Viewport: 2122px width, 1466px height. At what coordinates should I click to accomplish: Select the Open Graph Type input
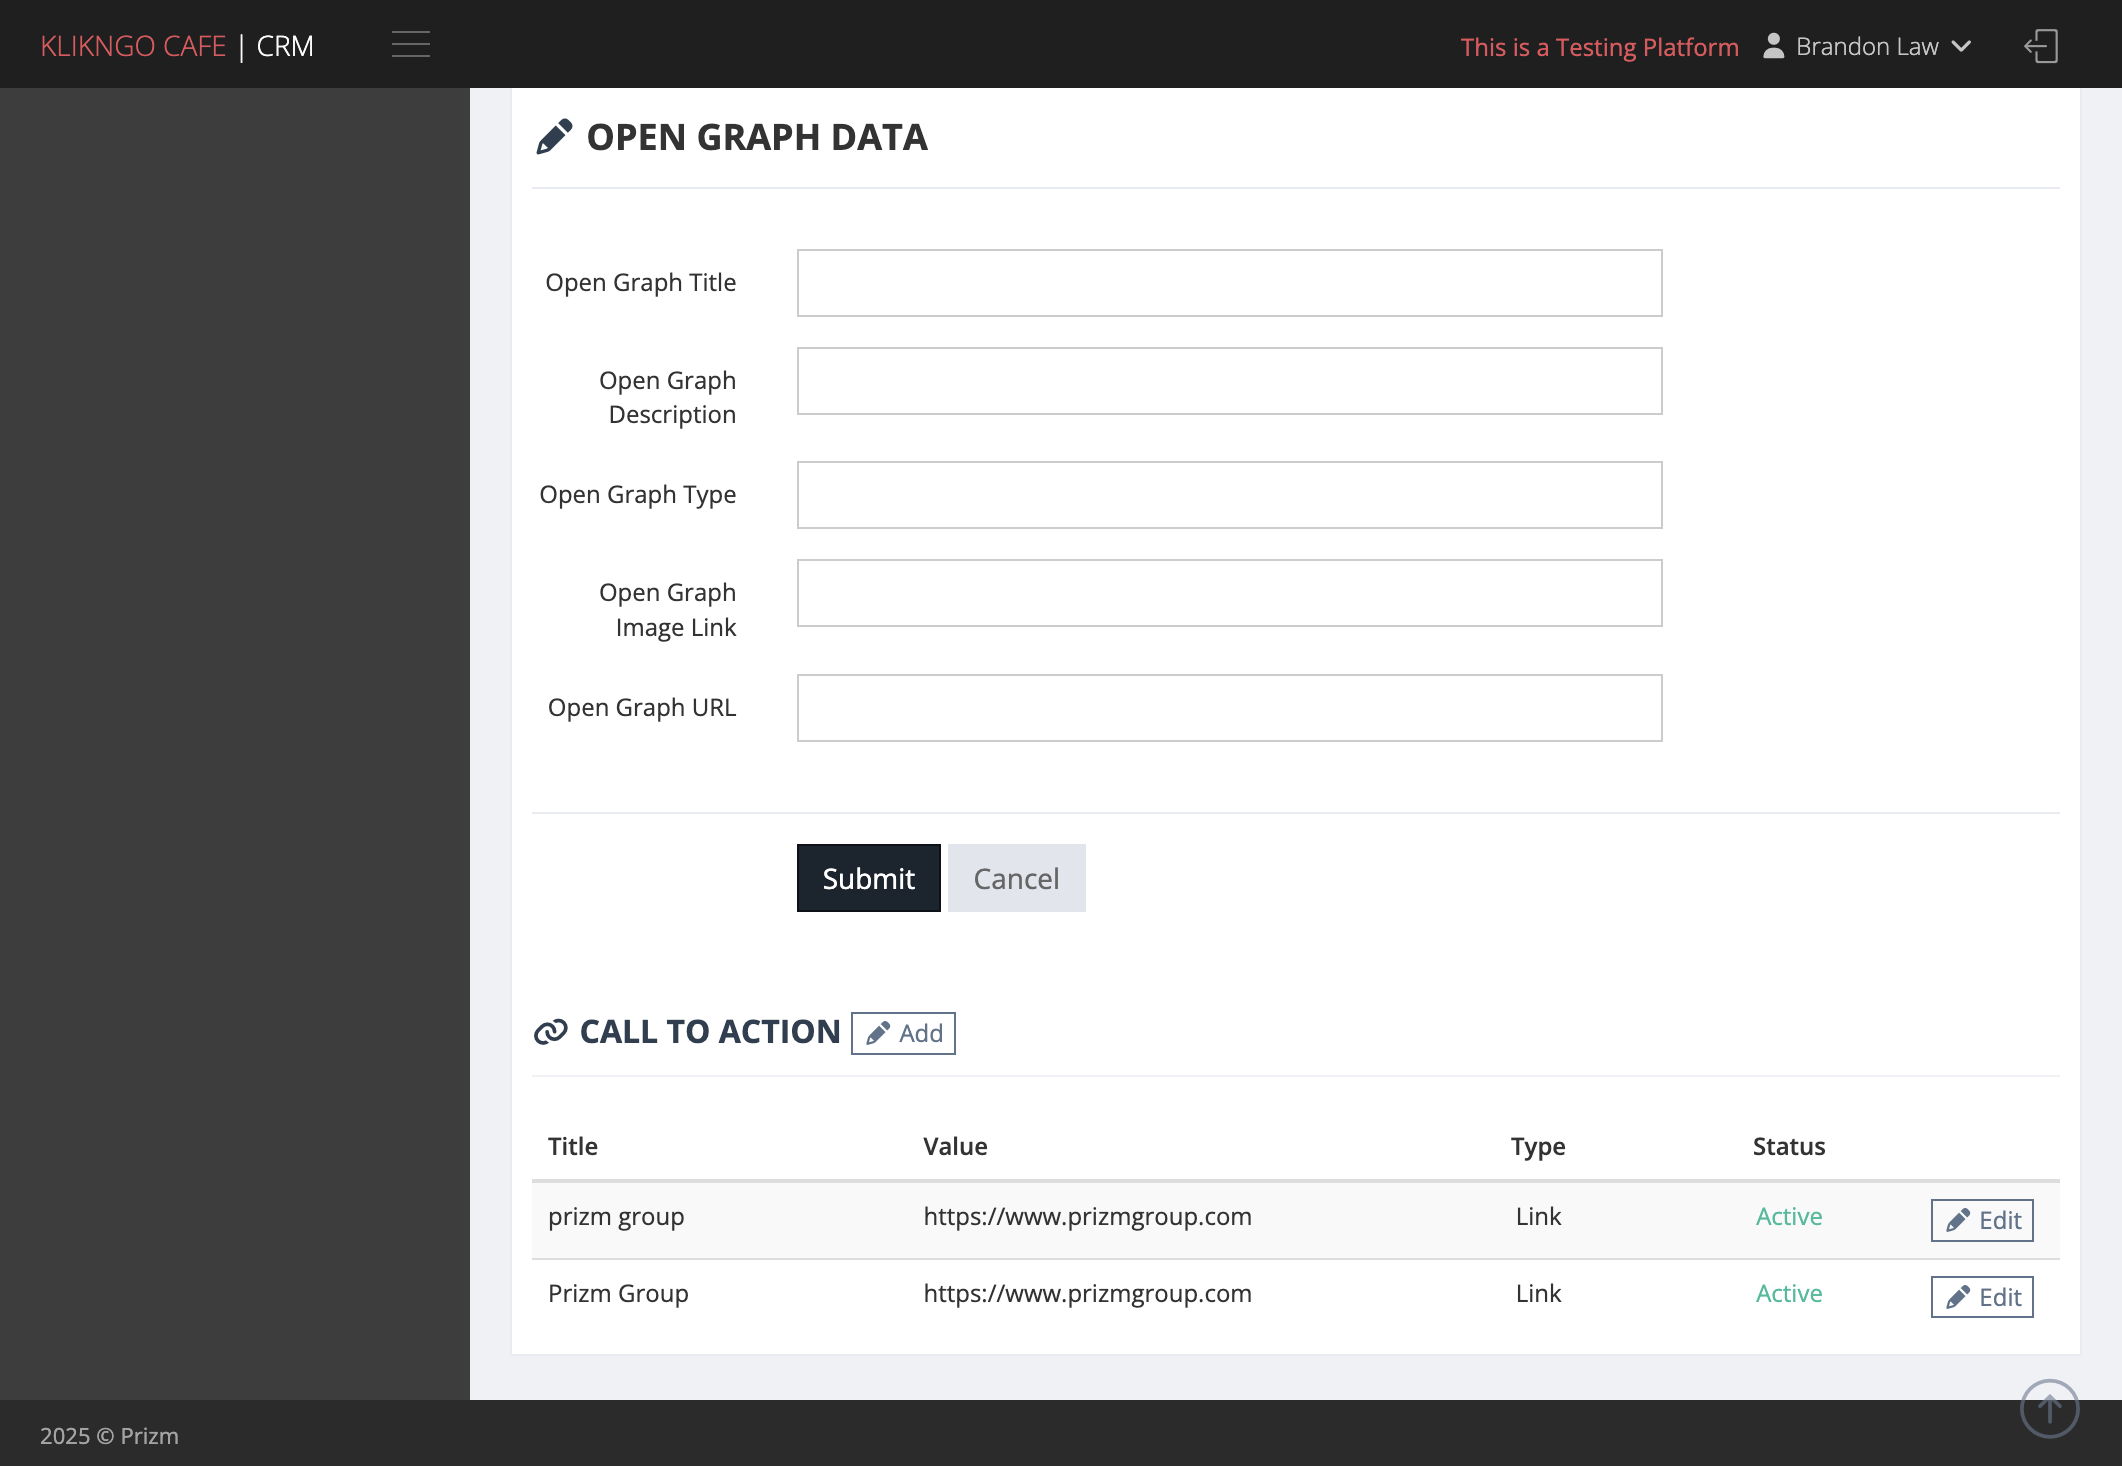click(x=1229, y=495)
